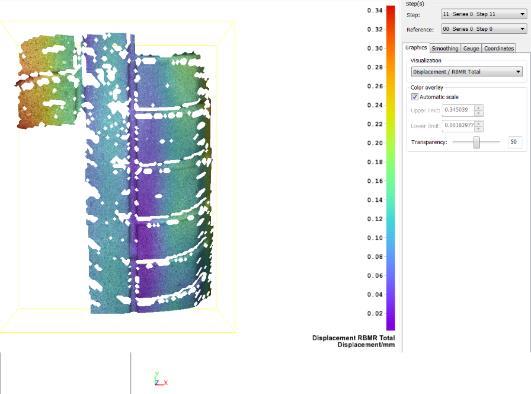Toggle the Automatic scale checkbox
Screen dimensions: 531x394
[x=415, y=97]
